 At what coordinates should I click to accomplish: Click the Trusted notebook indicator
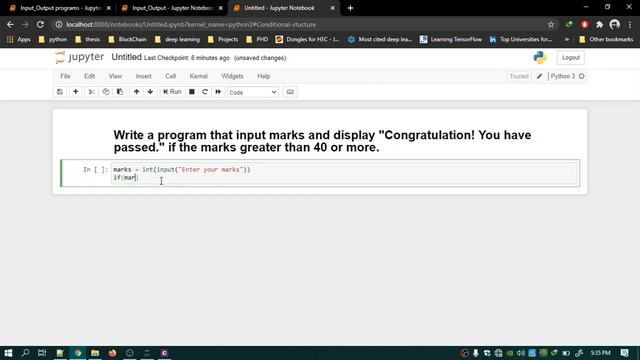(x=519, y=76)
